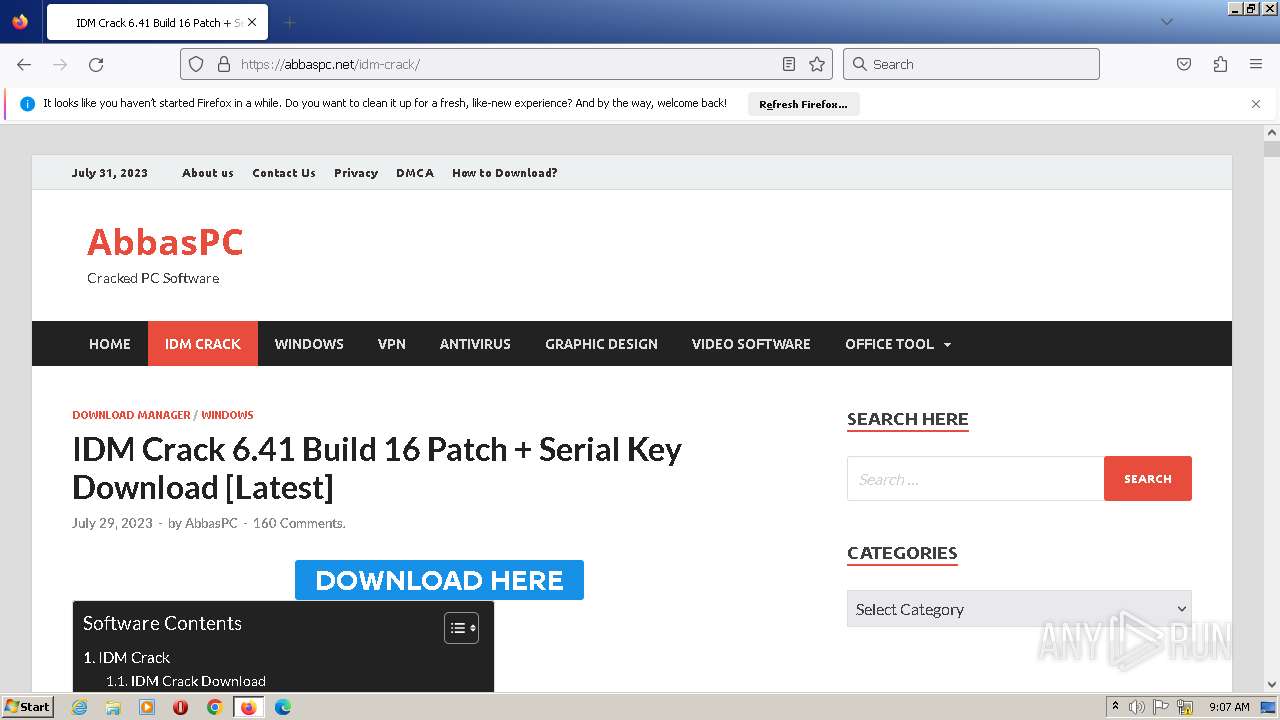Open the tracking protection shield icon
The image size is (1280, 720).
pyautogui.click(x=196, y=64)
